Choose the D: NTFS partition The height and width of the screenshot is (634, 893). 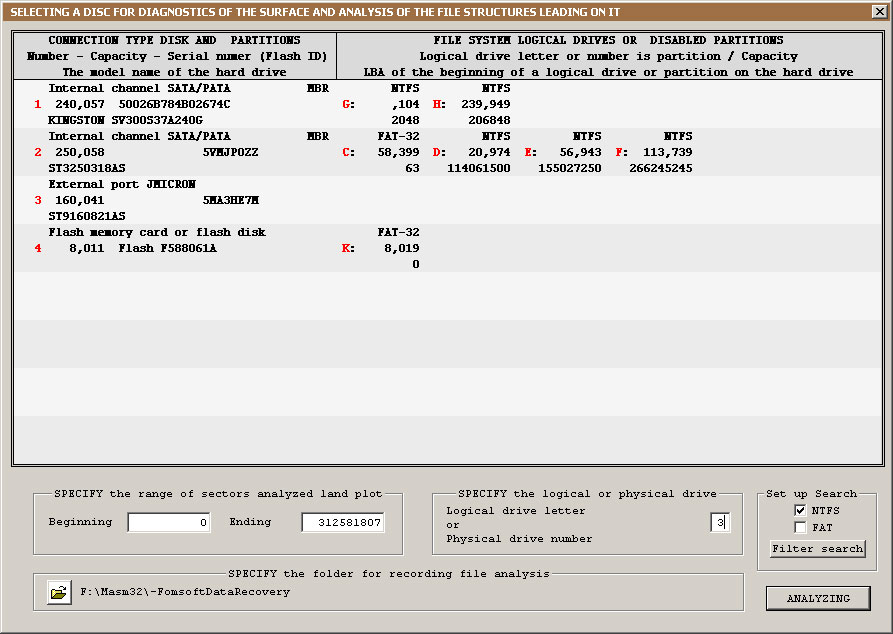[438, 152]
